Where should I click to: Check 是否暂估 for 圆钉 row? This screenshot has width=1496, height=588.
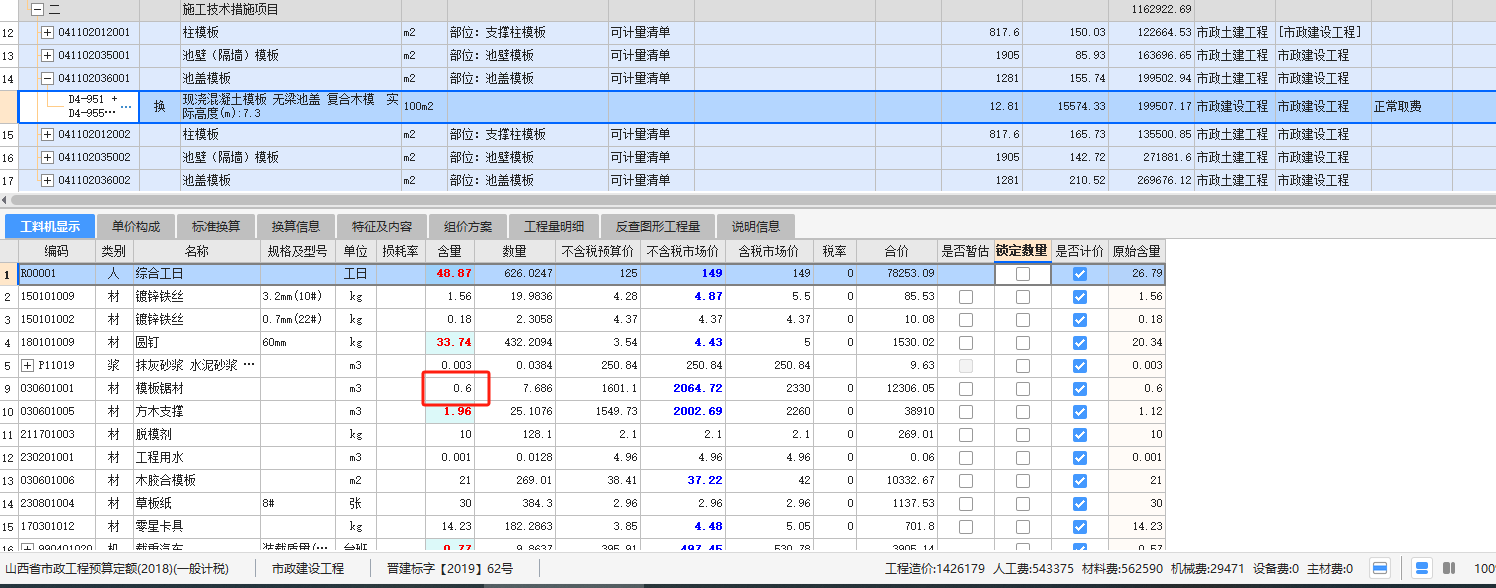966,342
